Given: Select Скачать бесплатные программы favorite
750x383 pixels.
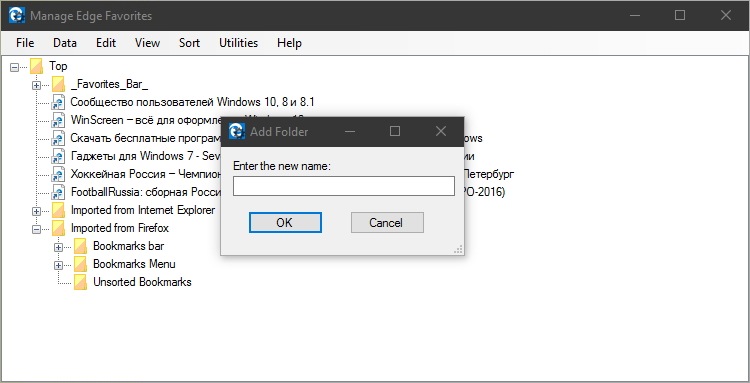Looking at the screenshot, I should pos(145,138).
